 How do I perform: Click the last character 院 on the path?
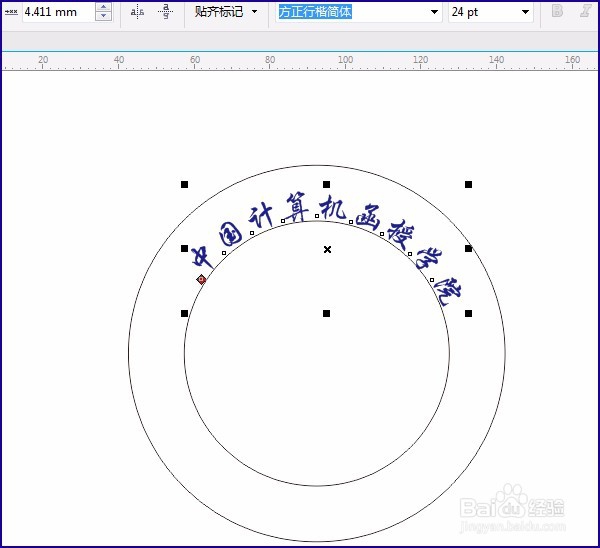(450, 292)
